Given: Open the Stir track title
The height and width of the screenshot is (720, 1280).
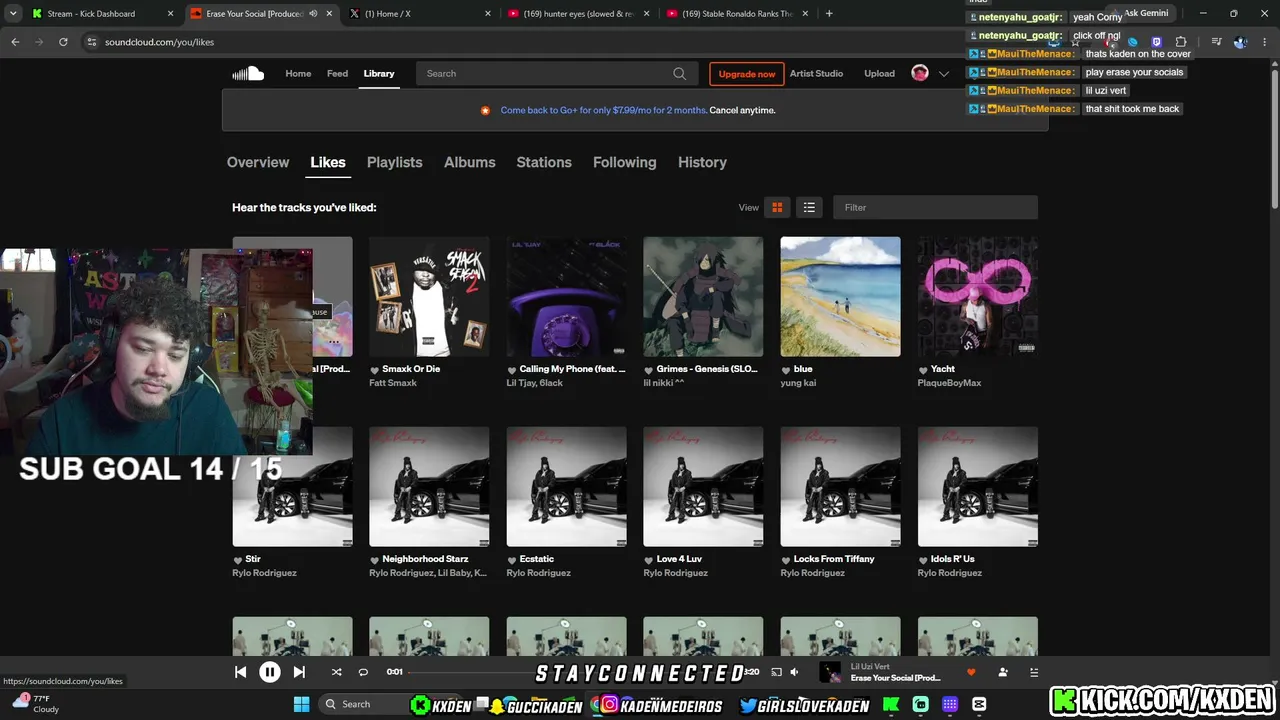Looking at the screenshot, I should 253,559.
